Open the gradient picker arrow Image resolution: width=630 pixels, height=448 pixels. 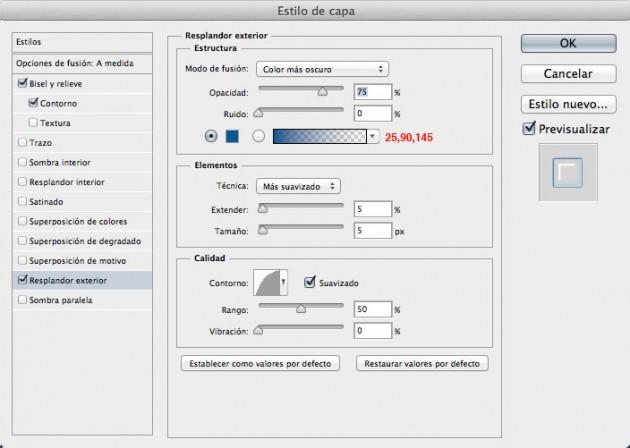(373, 136)
